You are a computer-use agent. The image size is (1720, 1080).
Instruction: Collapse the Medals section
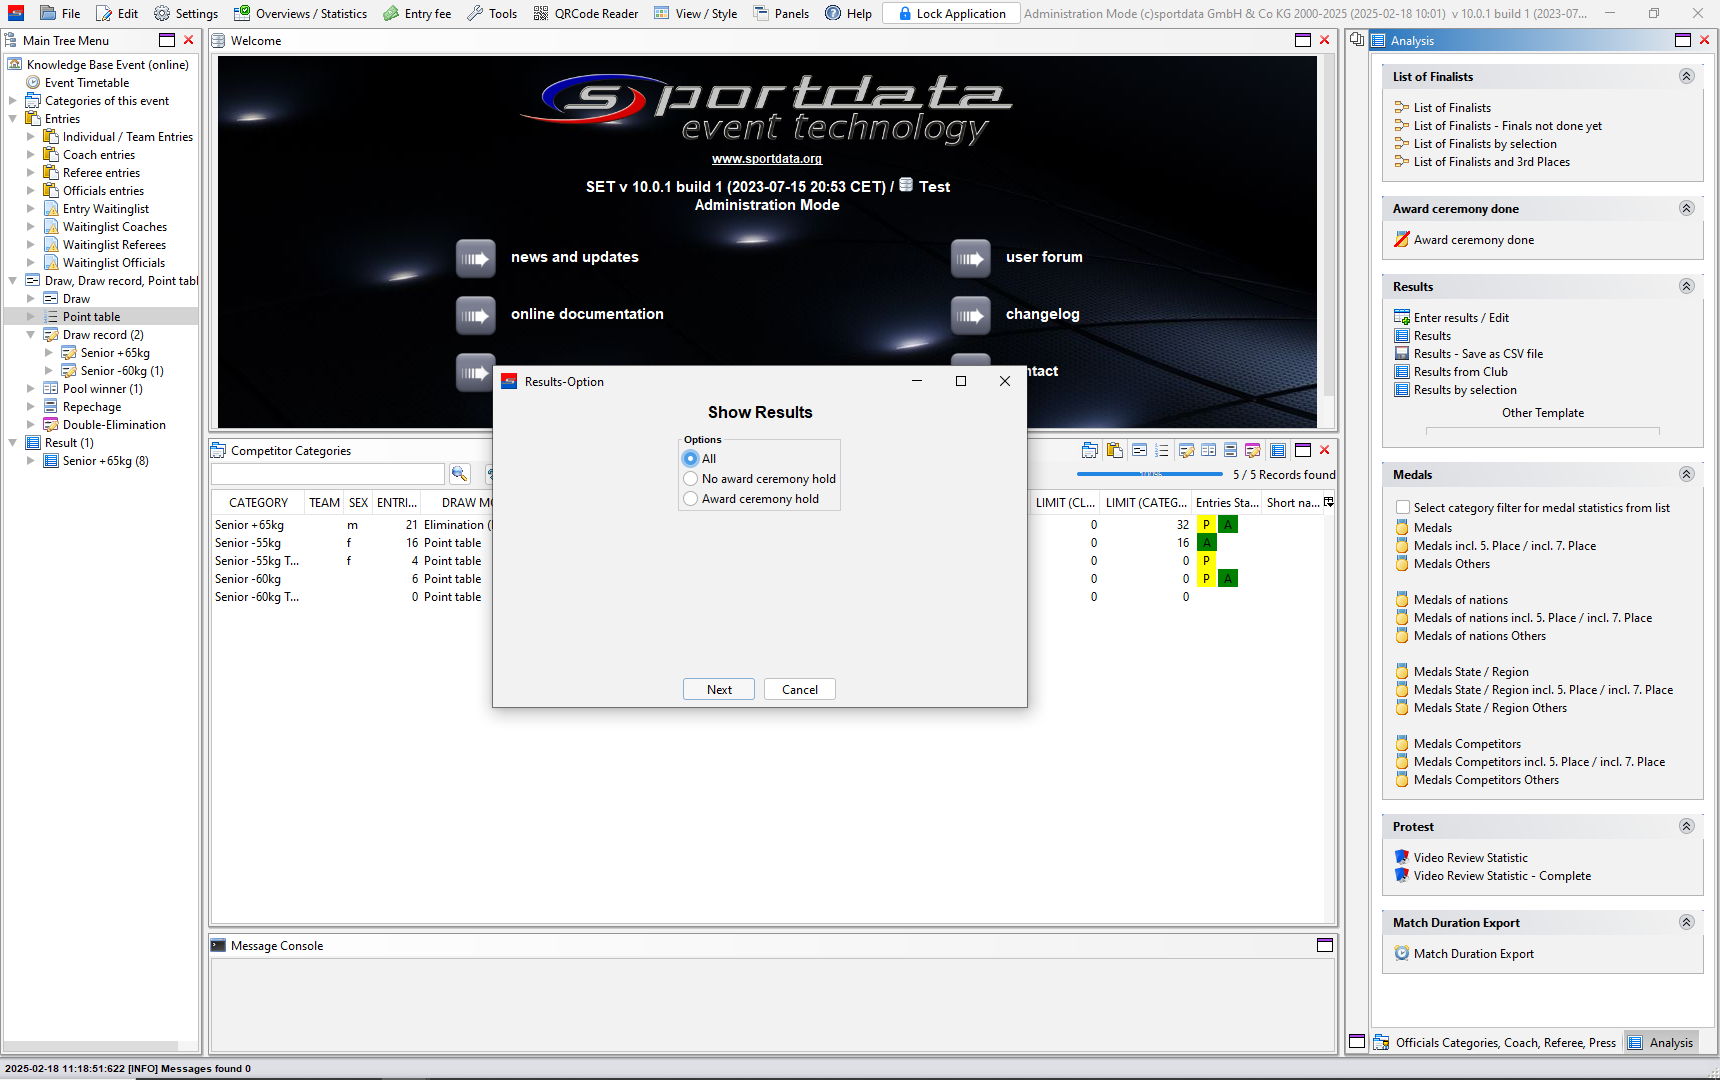1686,474
